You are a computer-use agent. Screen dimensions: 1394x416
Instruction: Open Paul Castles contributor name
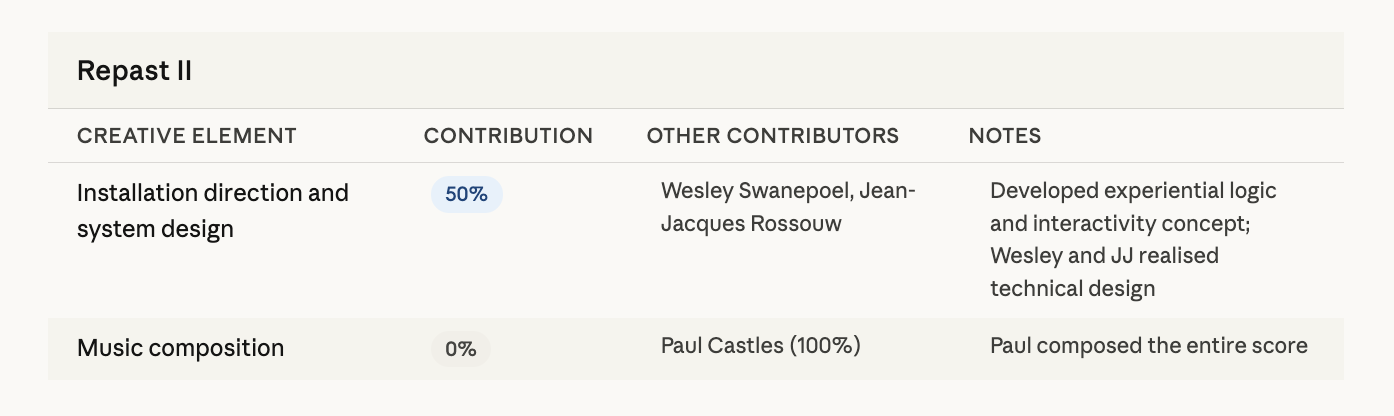[722, 346]
